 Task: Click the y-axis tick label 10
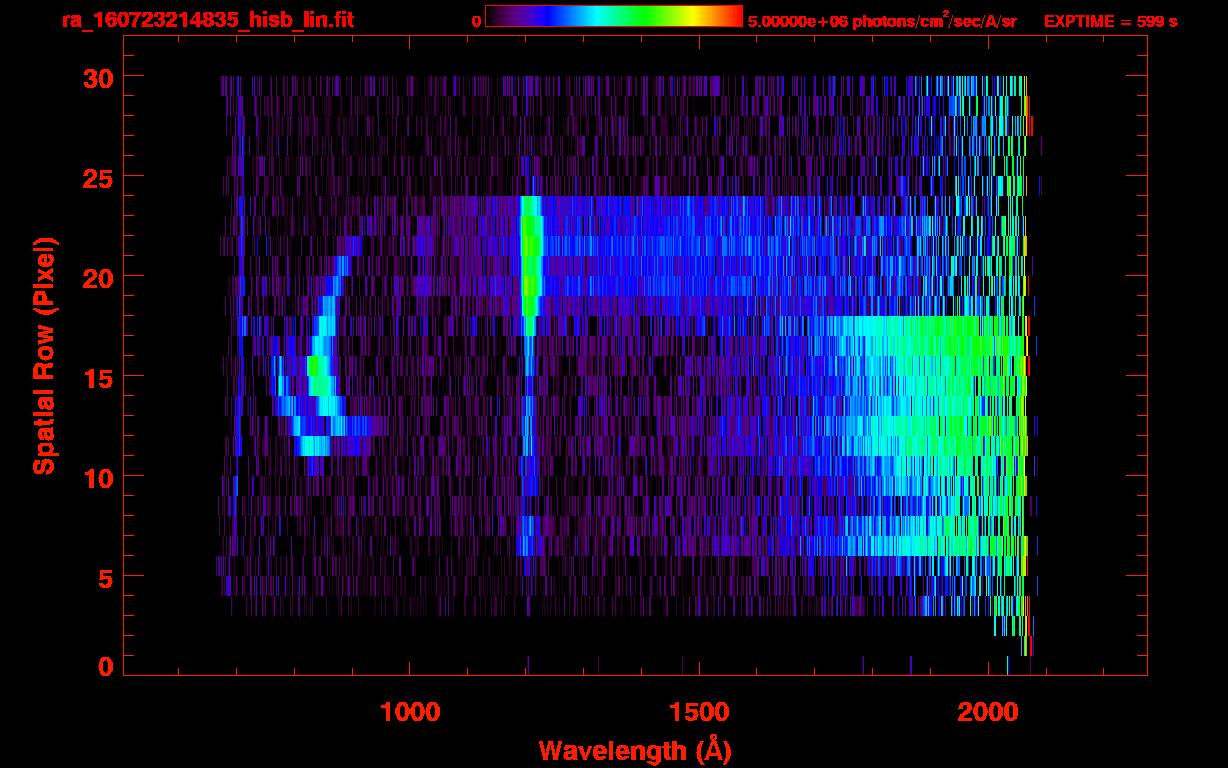click(96, 477)
